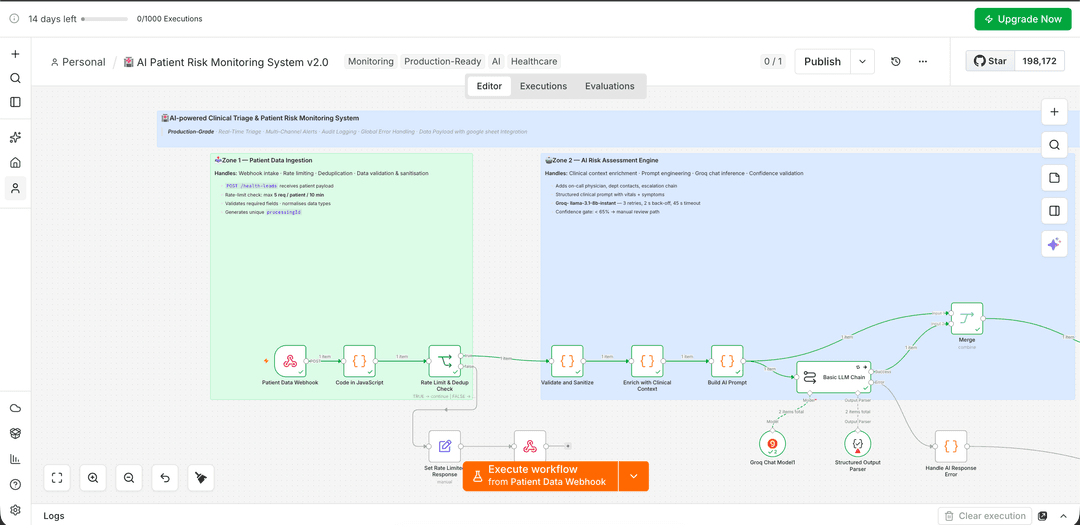
Task: Select the Rate Limit & Dedup Check node
Action: 445,361
